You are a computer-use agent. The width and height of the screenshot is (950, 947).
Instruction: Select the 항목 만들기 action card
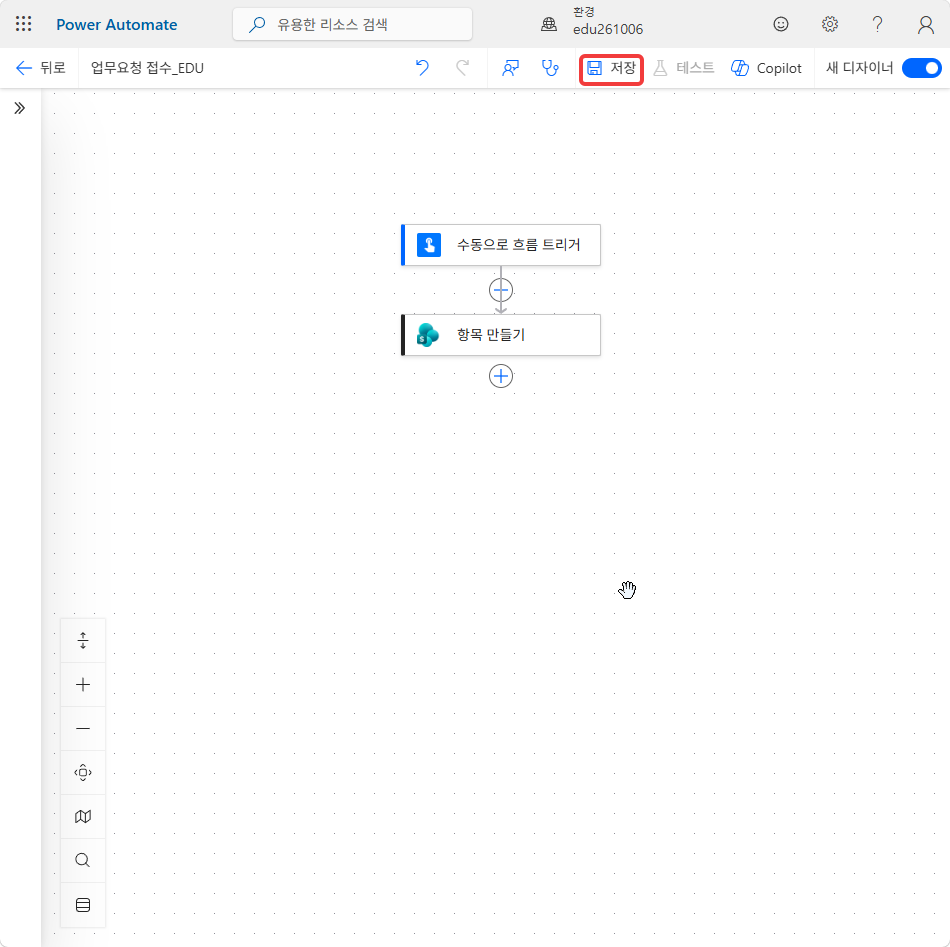tap(501, 334)
